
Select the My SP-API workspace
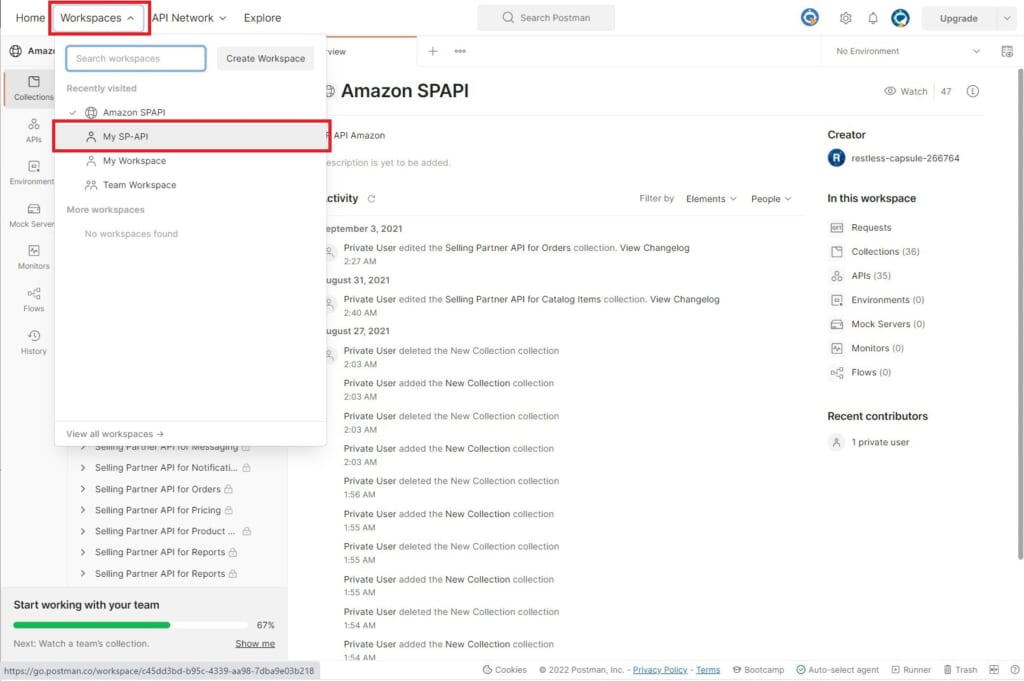click(190, 136)
